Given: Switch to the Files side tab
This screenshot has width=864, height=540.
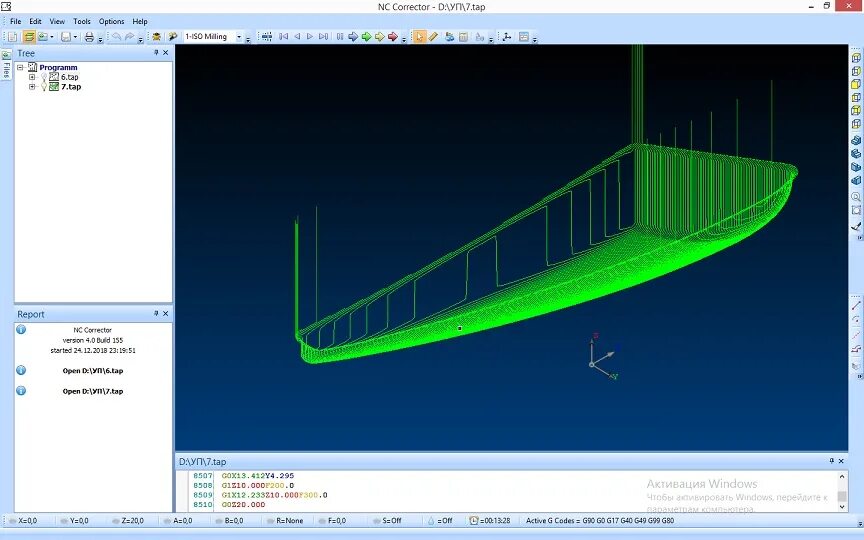Looking at the screenshot, I should click(x=6, y=65).
